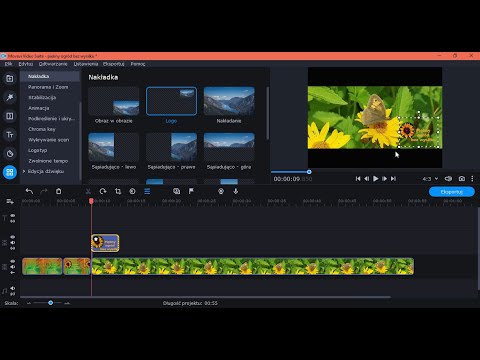Take a snapshot with camera icon
Viewport: 480px width, 360px height.
coord(462,179)
